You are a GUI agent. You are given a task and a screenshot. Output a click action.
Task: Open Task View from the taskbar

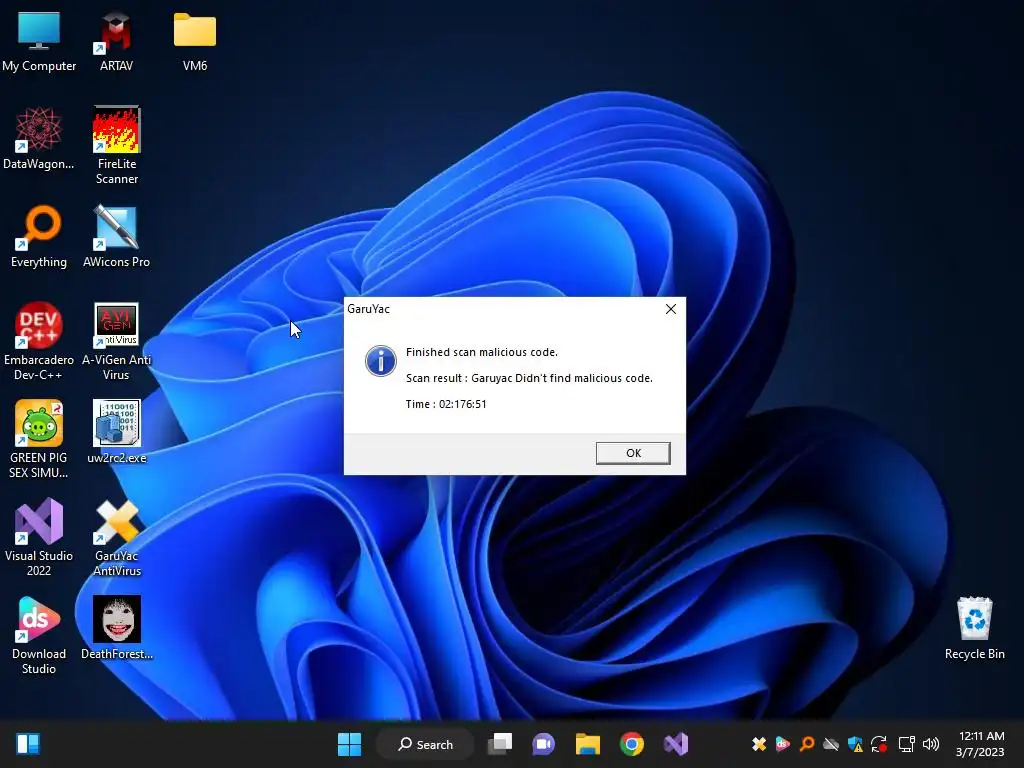click(x=500, y=744)
